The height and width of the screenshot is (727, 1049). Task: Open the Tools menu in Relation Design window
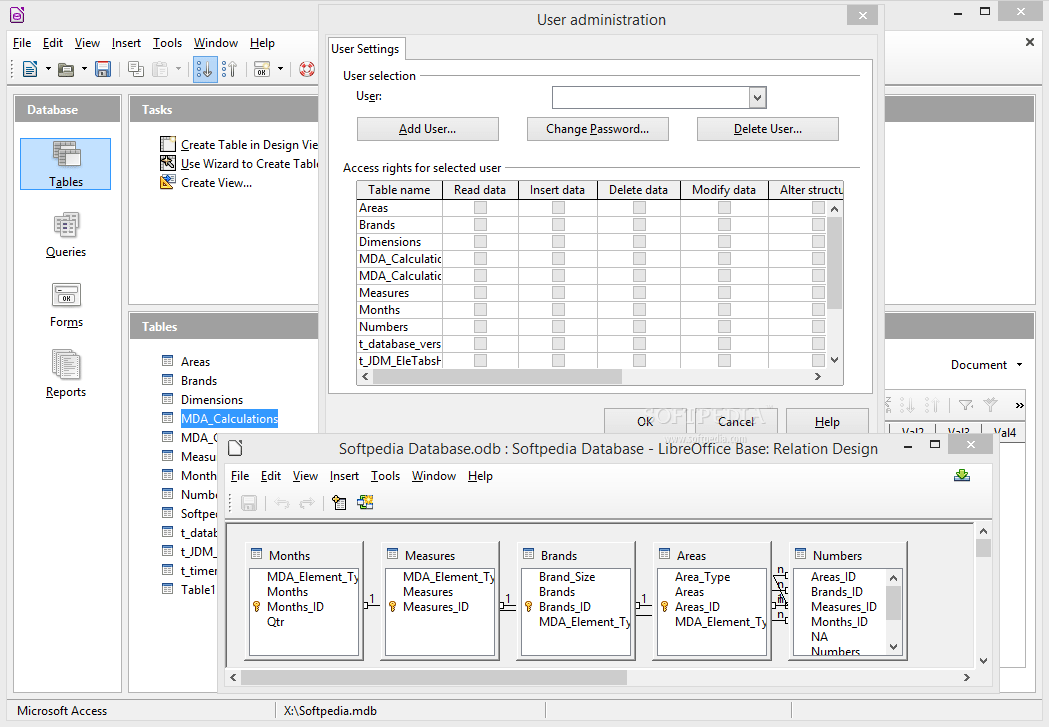[x=385, y=476]
